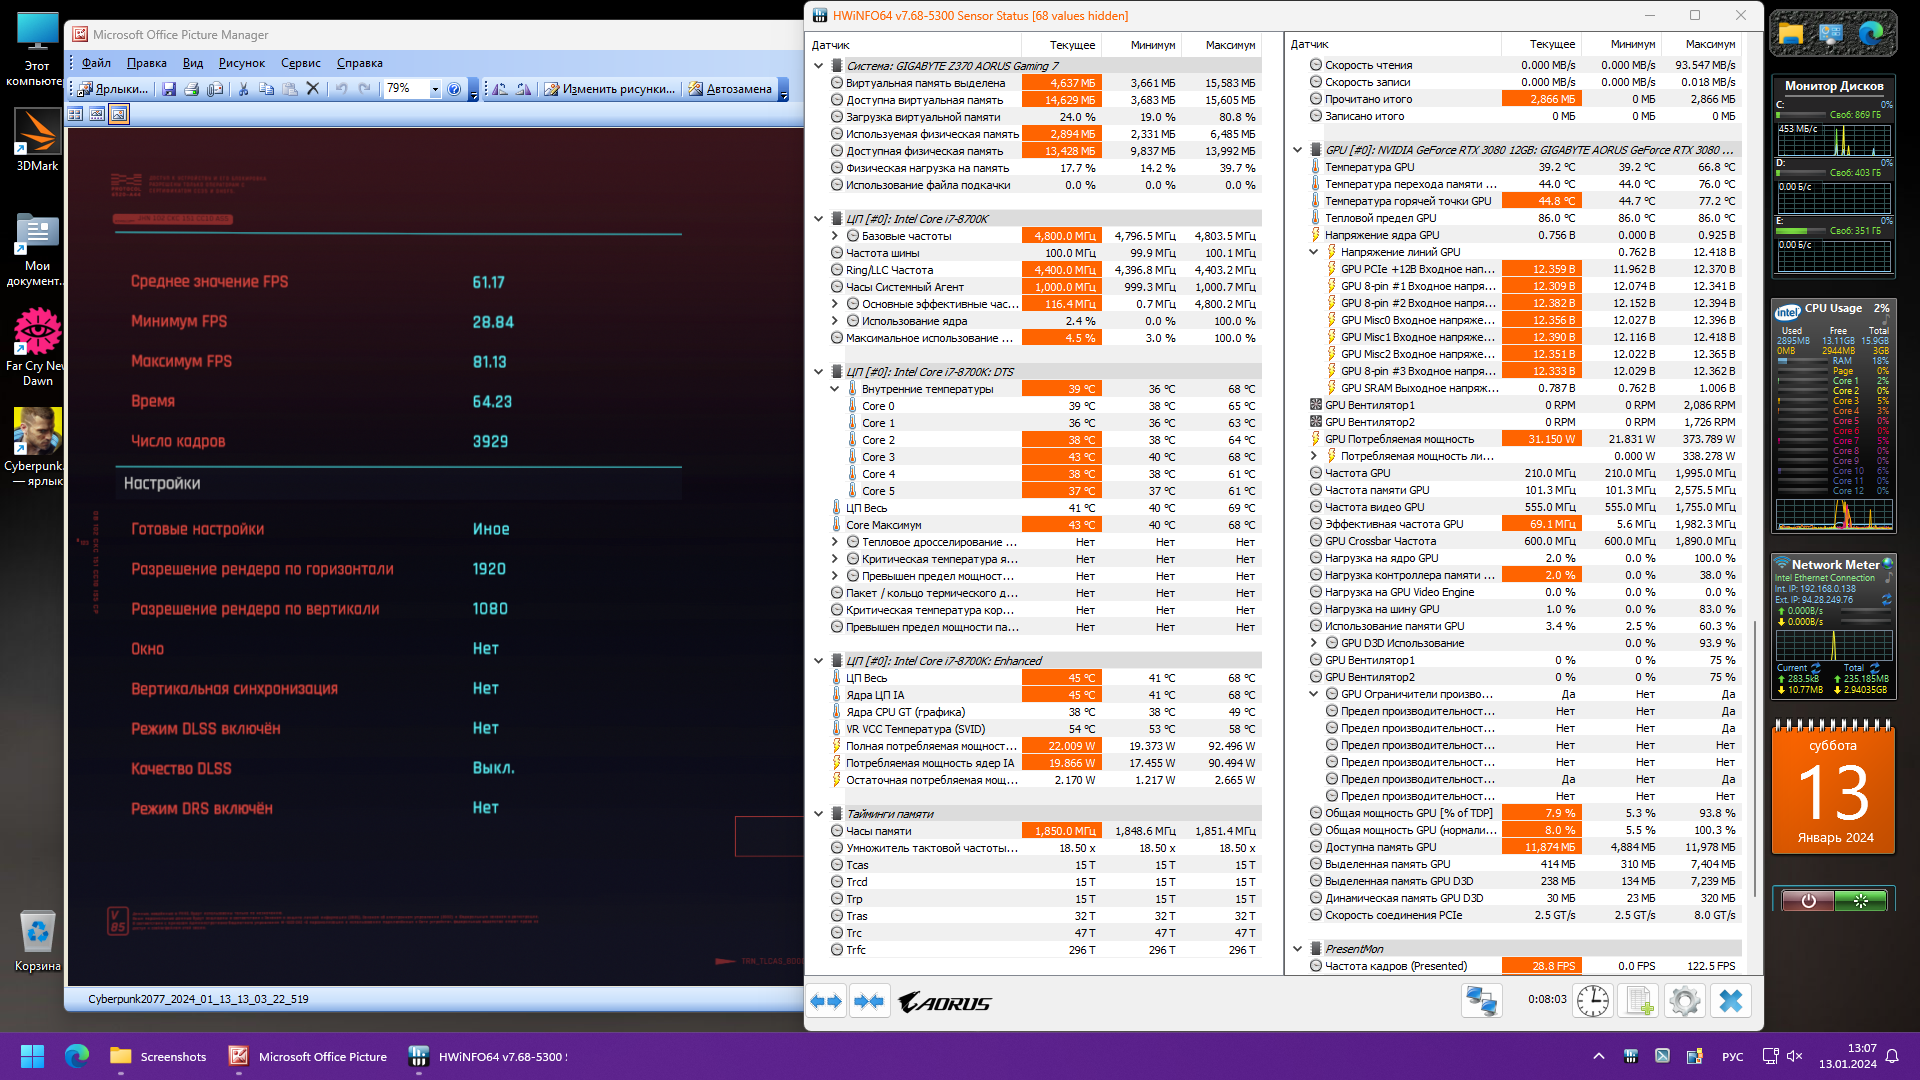Open the Рисунок menu

point(241,63)
